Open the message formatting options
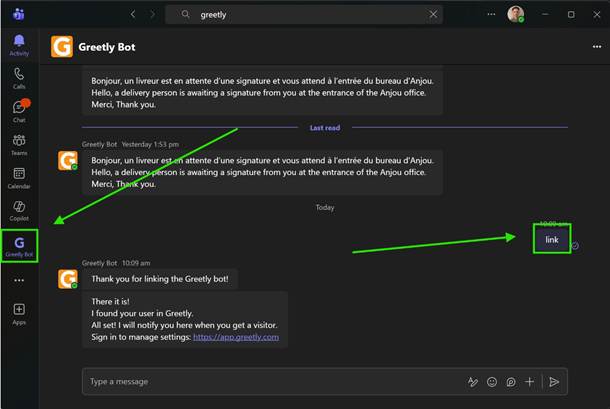The image size is (610, 409). [x=473, y=382]
